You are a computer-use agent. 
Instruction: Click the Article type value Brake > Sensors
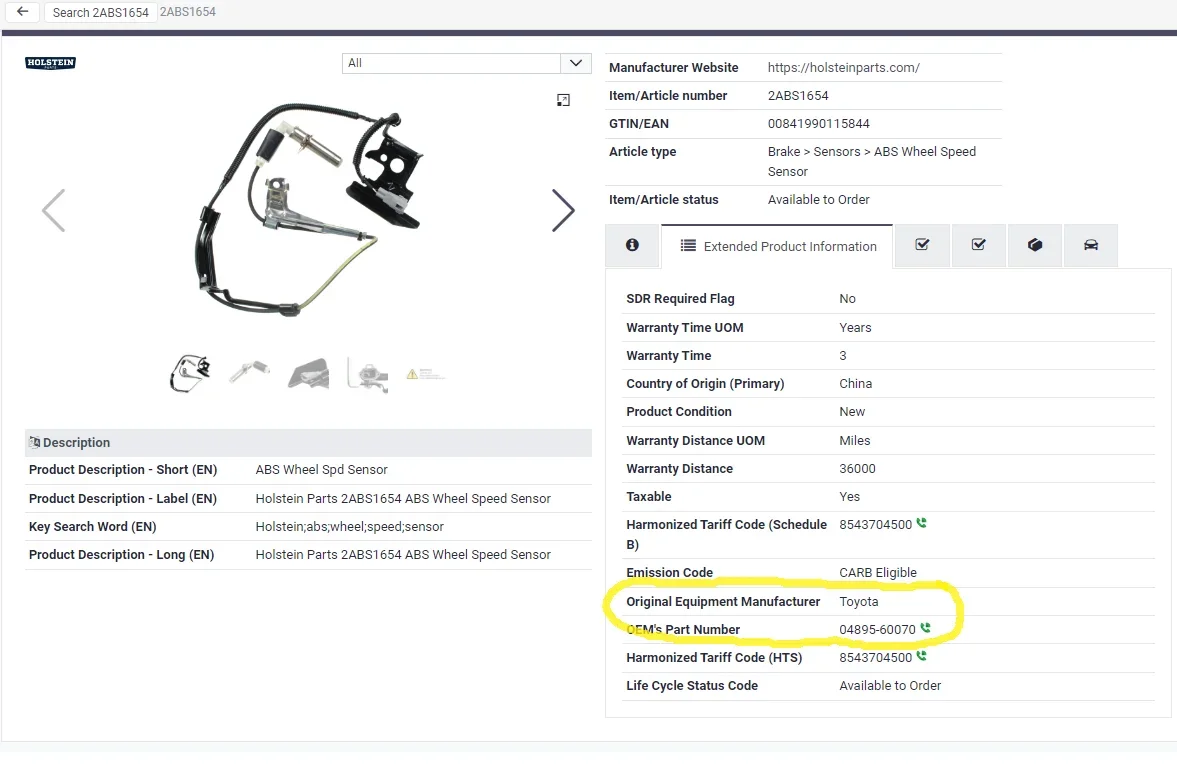tap(871, 161)
